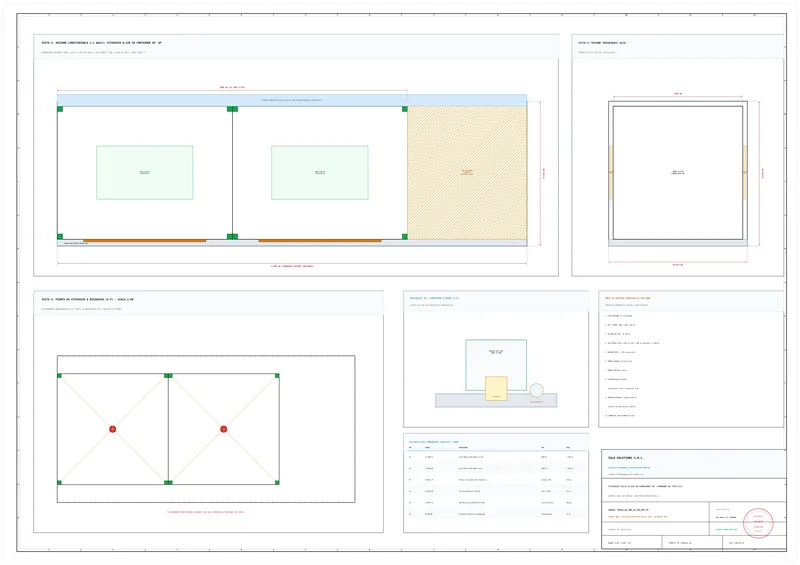Click the light blue band above the cargo
The height and width of the screenshot is (565, 800).
pos(292,100)
